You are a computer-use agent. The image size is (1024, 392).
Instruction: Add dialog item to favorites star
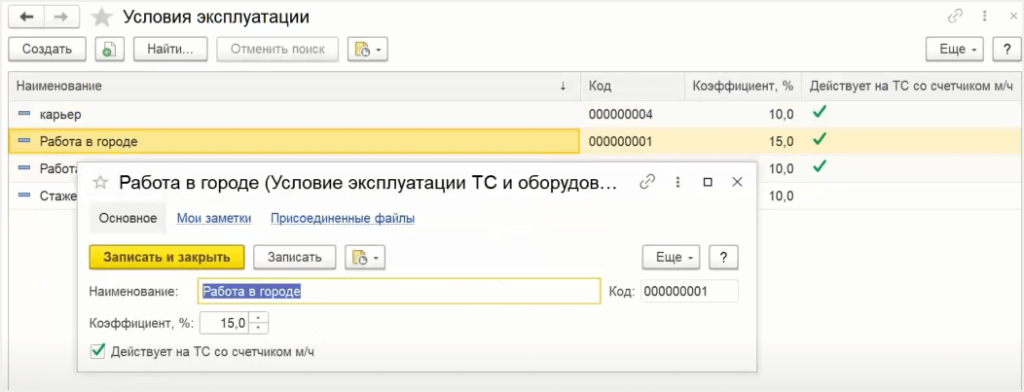click(x=101, y=182)
